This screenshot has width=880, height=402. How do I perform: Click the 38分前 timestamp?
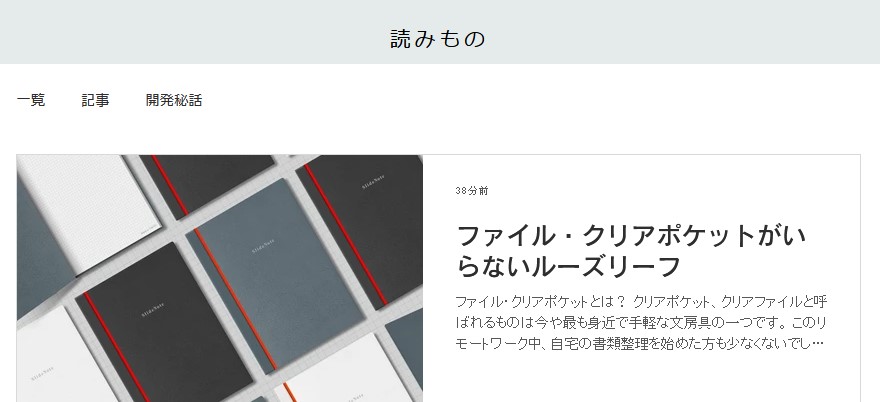click(472, 191)
